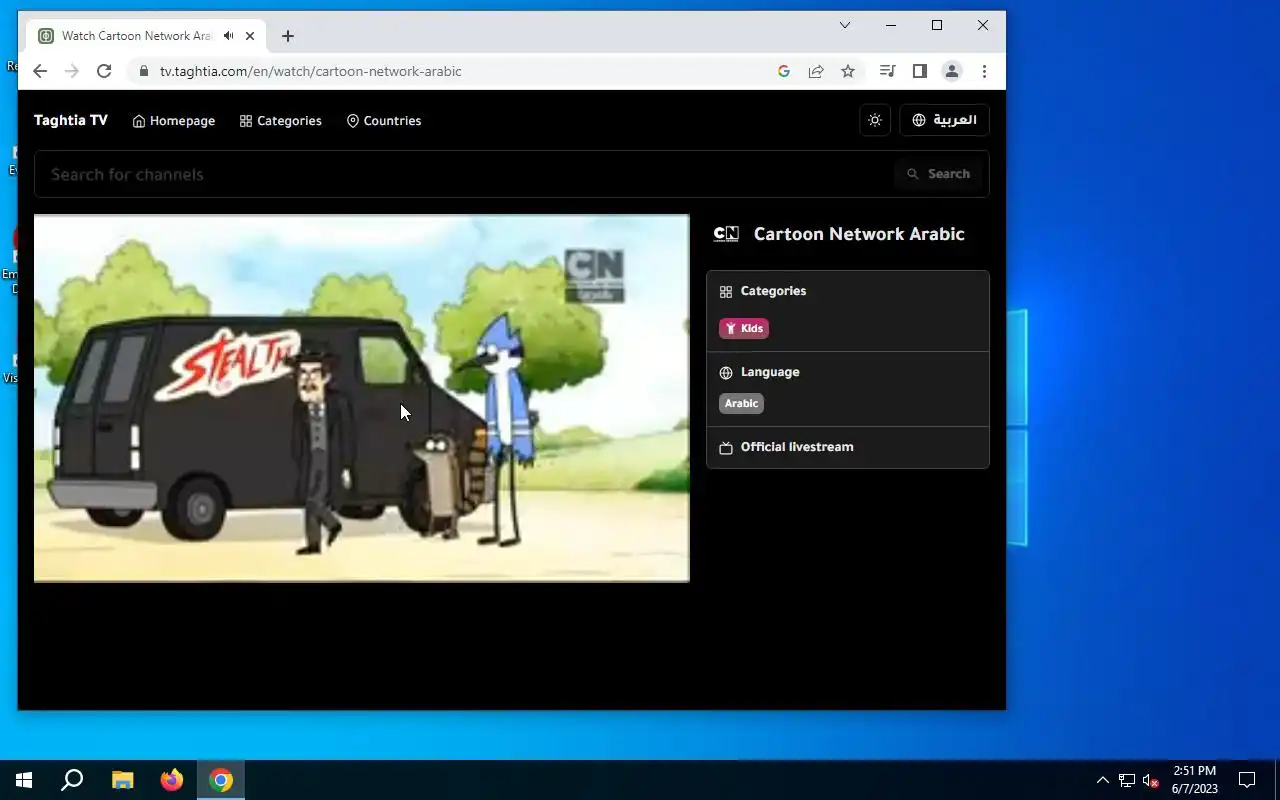Bookmark this page with star icon
The height and width of the screenshot is (800, 1280).
pos(848,71)
